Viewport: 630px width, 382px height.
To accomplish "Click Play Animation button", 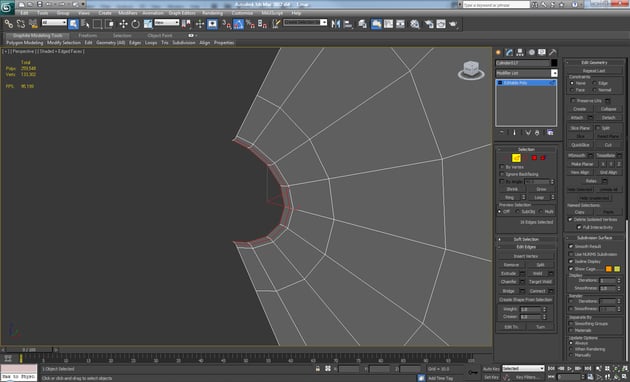I will (569, 368).
